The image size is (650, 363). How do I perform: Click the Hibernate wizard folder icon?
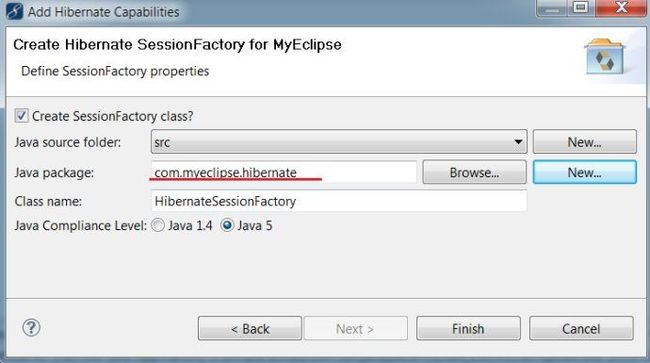[x=605, y=57]
